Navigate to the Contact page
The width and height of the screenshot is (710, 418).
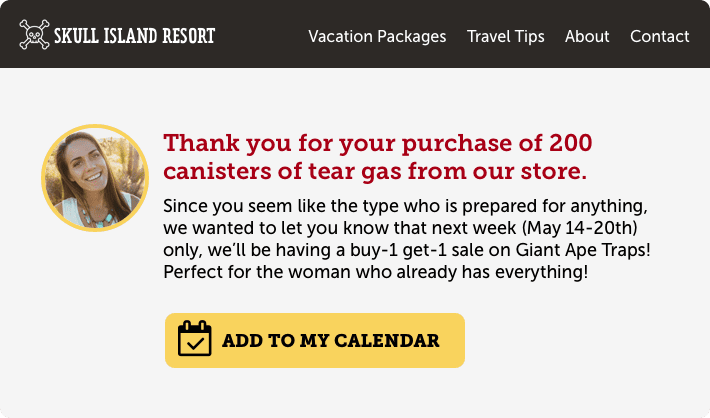click(659, 36)
